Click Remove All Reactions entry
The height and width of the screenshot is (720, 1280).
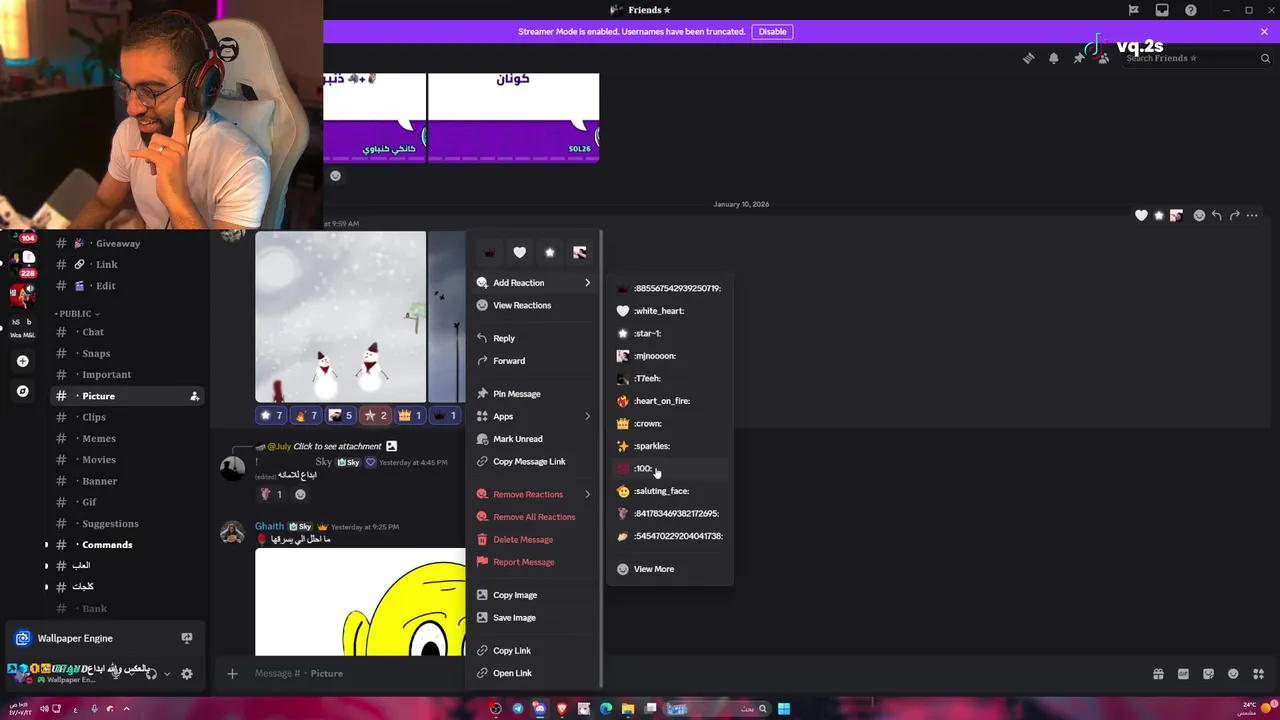point(534,517)
